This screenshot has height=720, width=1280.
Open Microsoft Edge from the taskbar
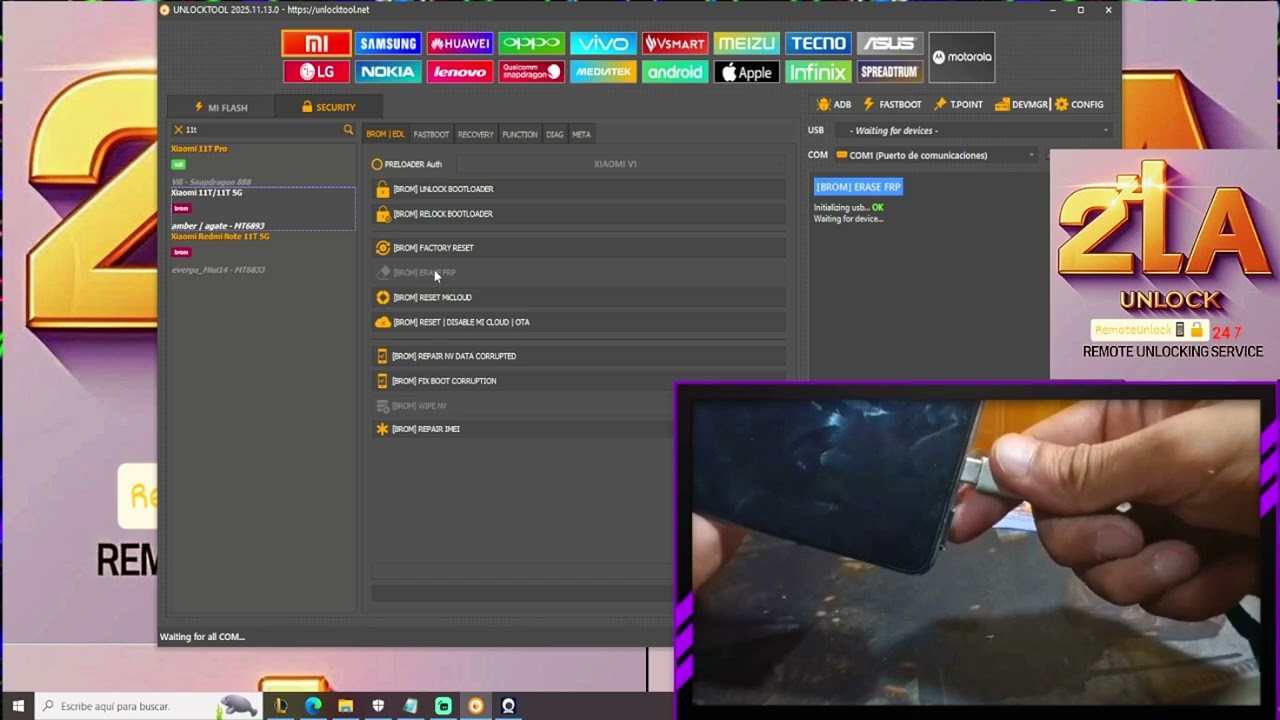coord(313,706)
